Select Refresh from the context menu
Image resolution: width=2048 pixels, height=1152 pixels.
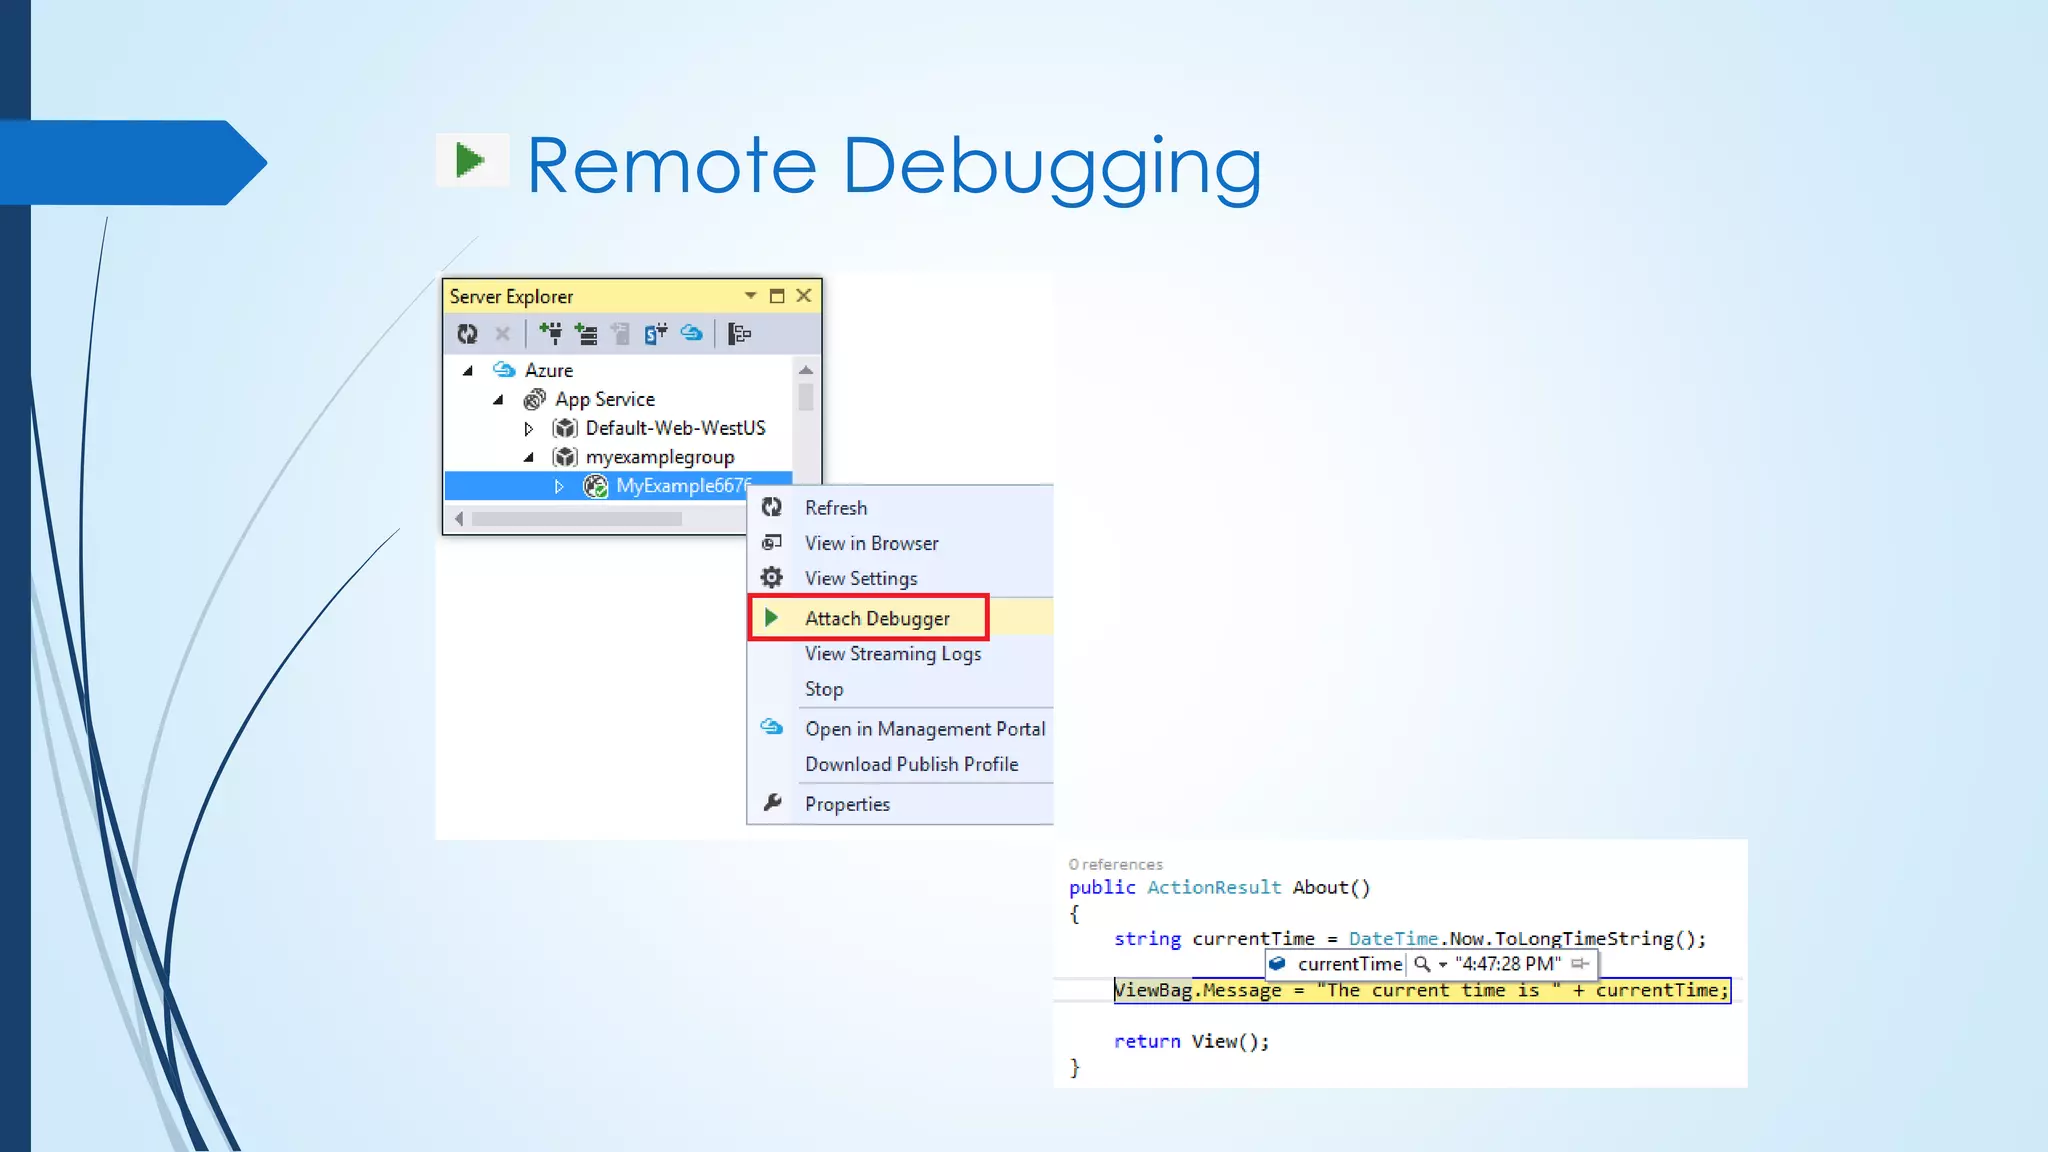901,507
